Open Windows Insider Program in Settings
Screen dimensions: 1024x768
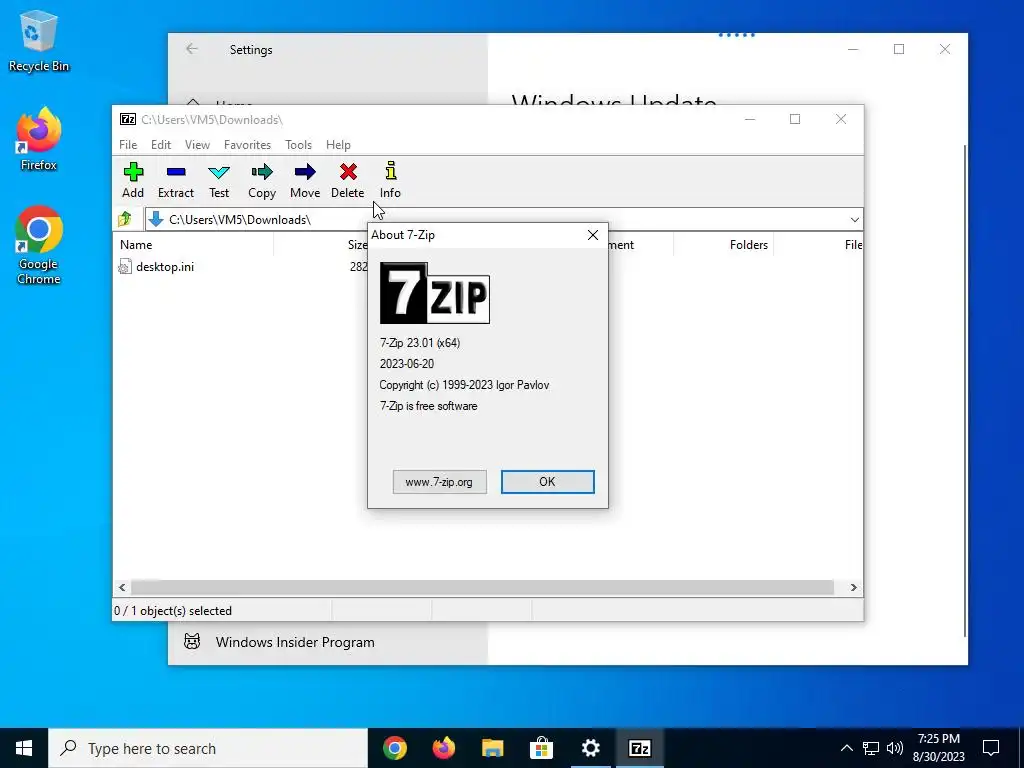click(295, 642)
